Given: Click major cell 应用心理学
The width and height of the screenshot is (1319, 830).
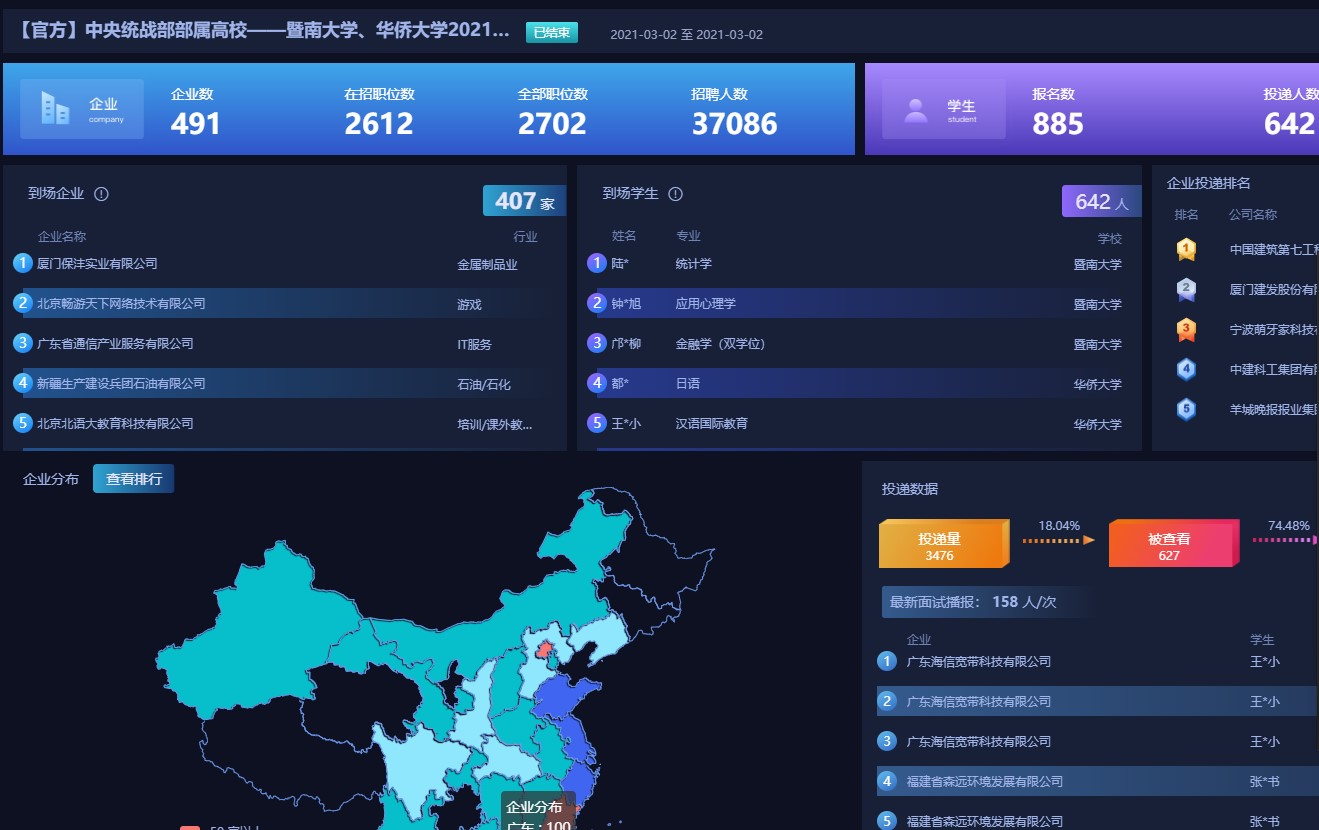Looking at the screenshot, I should coord(705,304).
